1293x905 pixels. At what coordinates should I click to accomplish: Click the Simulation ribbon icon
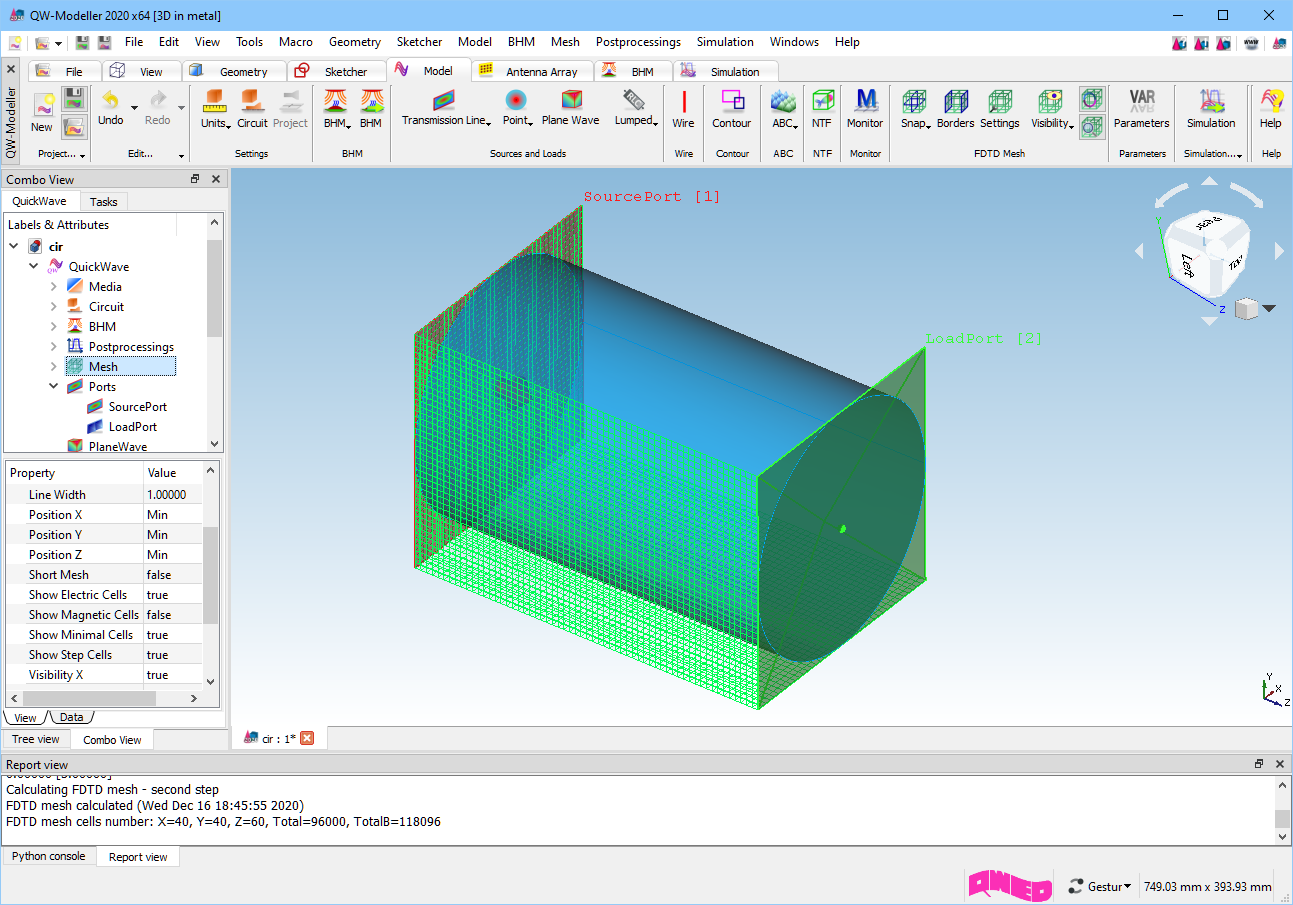1211,110
